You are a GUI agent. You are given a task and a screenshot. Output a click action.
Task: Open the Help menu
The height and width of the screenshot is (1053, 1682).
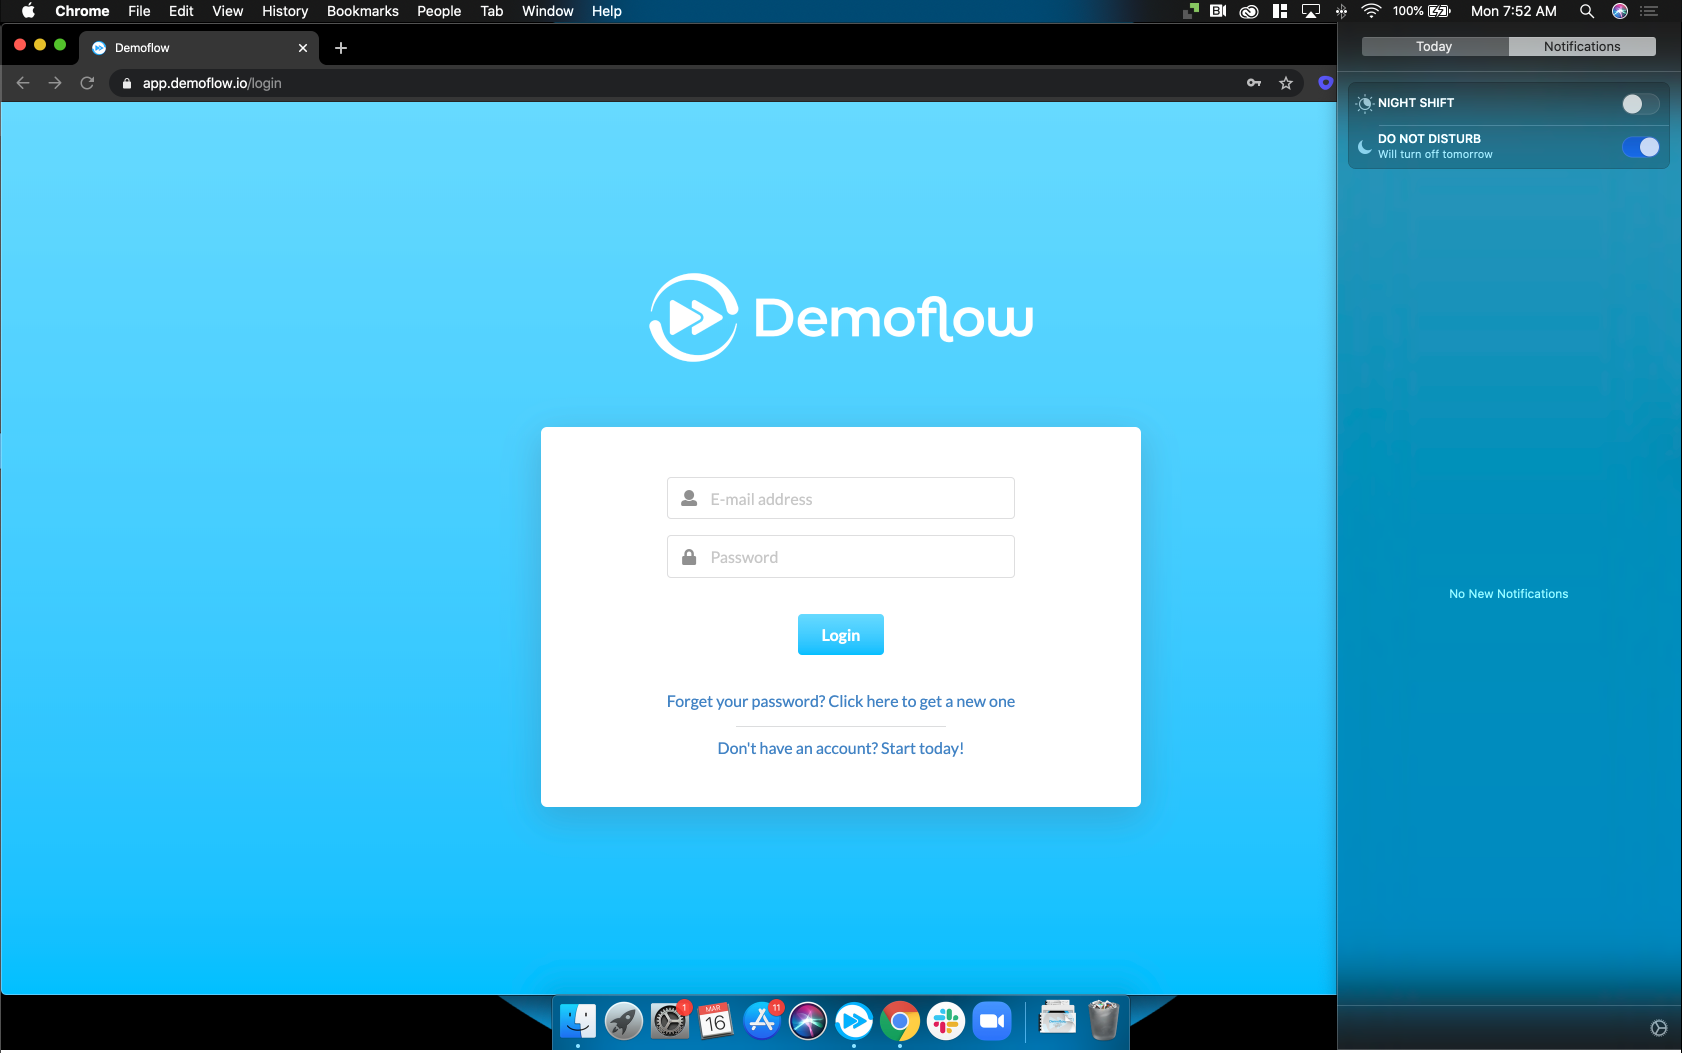pyautogui.click(x=607, y=11)
